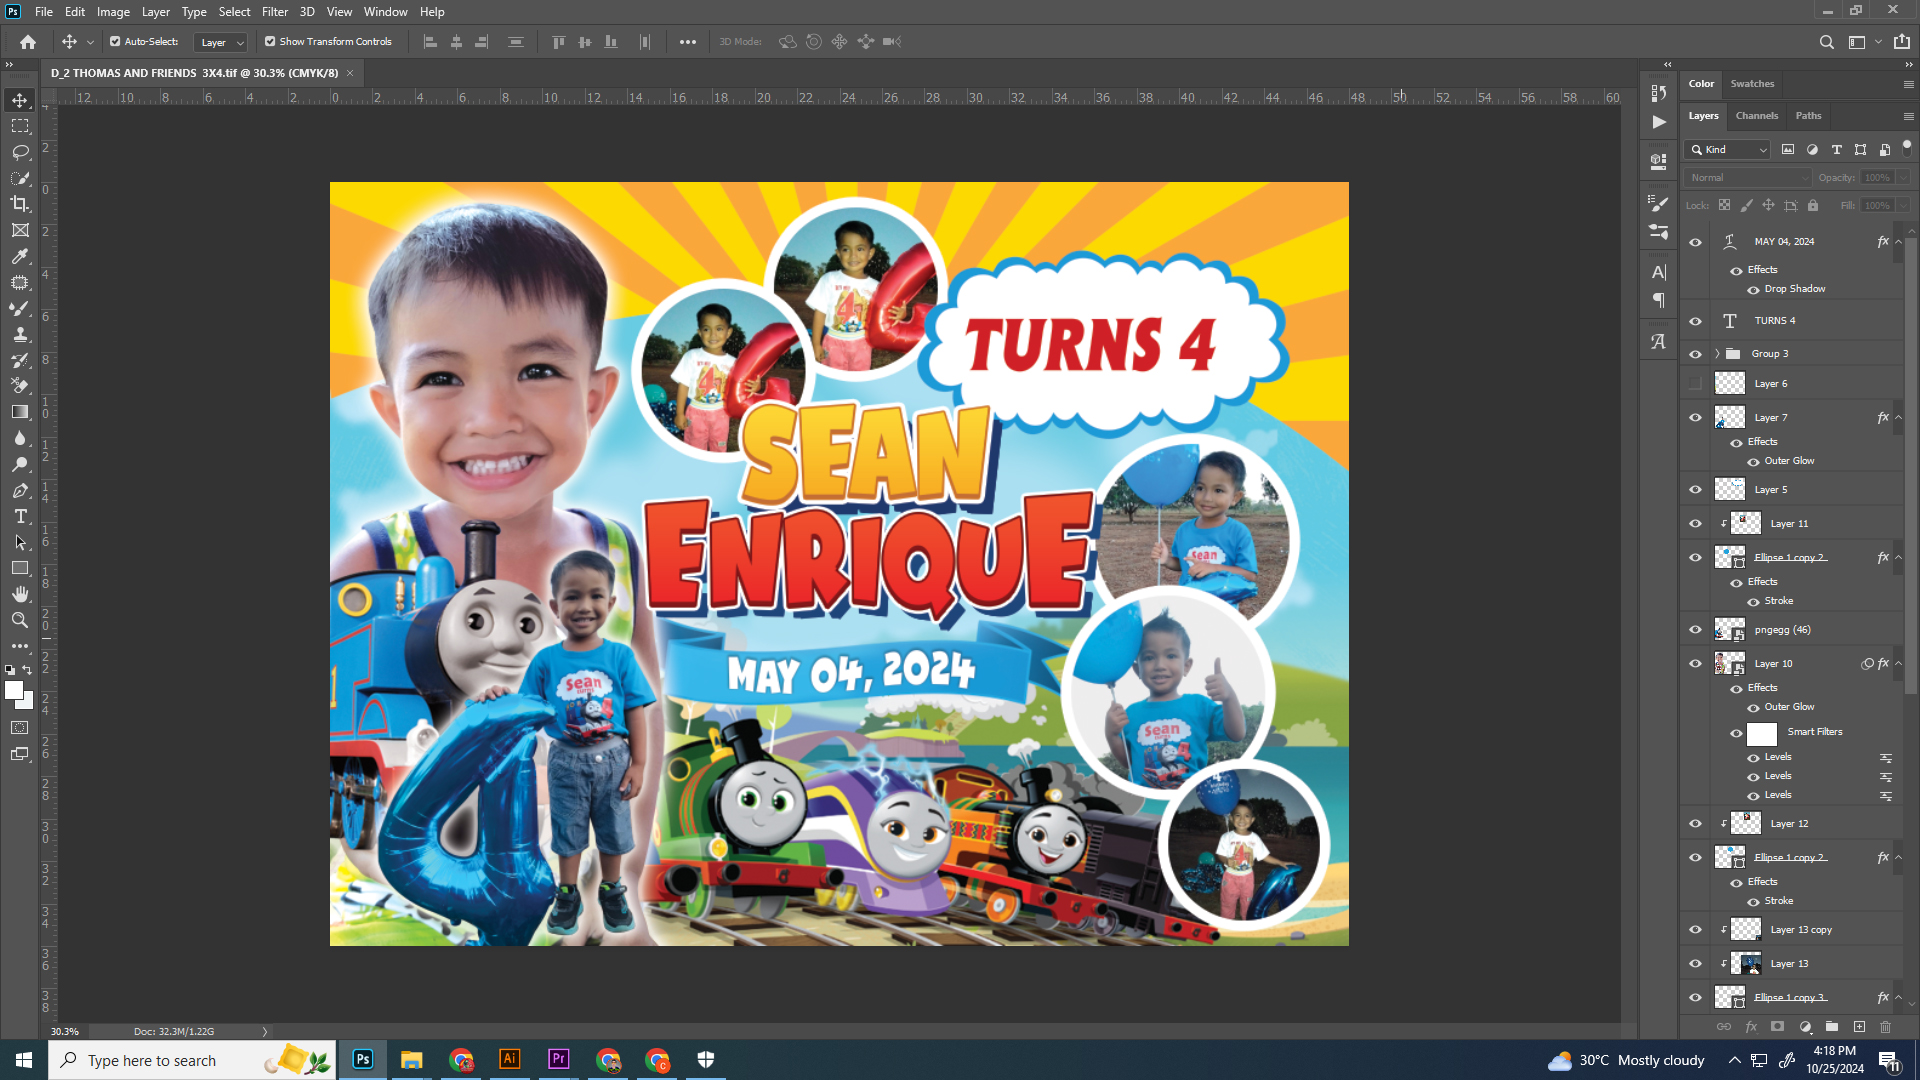Select the Zoom tool in the toolbar

(20, 621)
